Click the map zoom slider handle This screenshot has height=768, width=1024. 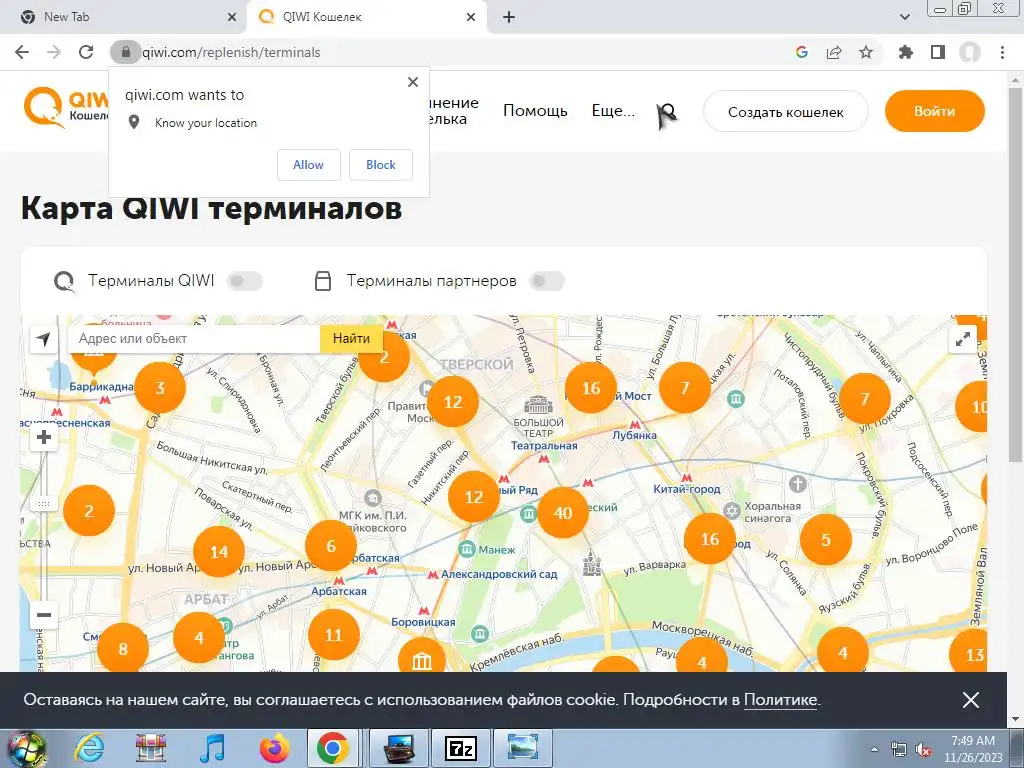44,504
